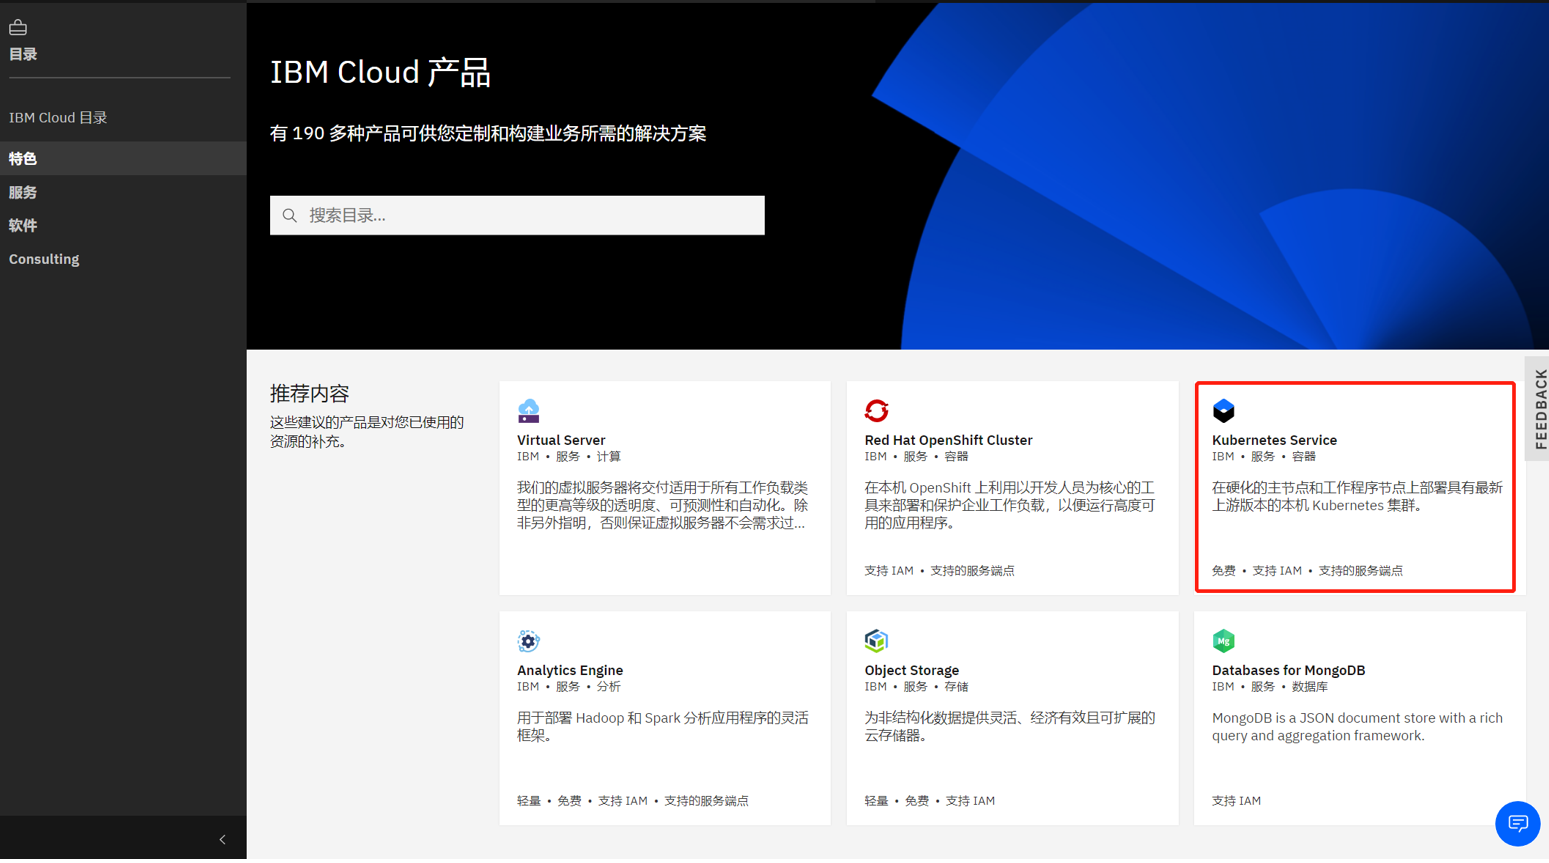The image size is (1549, 863).
Task: Click the Databases for MongoDB leaf icon
Action: [1223, 641]
